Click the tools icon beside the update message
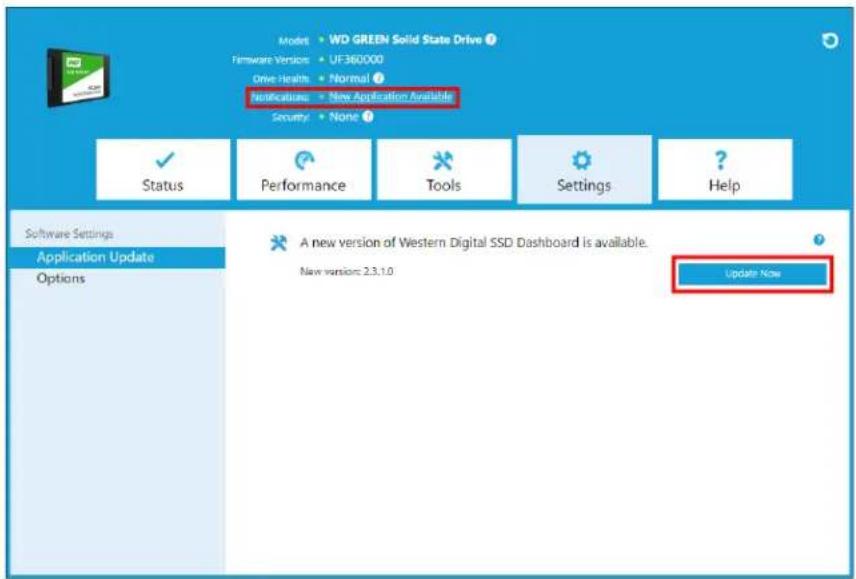The height and width of the screenshot is (579, 856). point(278,243)
